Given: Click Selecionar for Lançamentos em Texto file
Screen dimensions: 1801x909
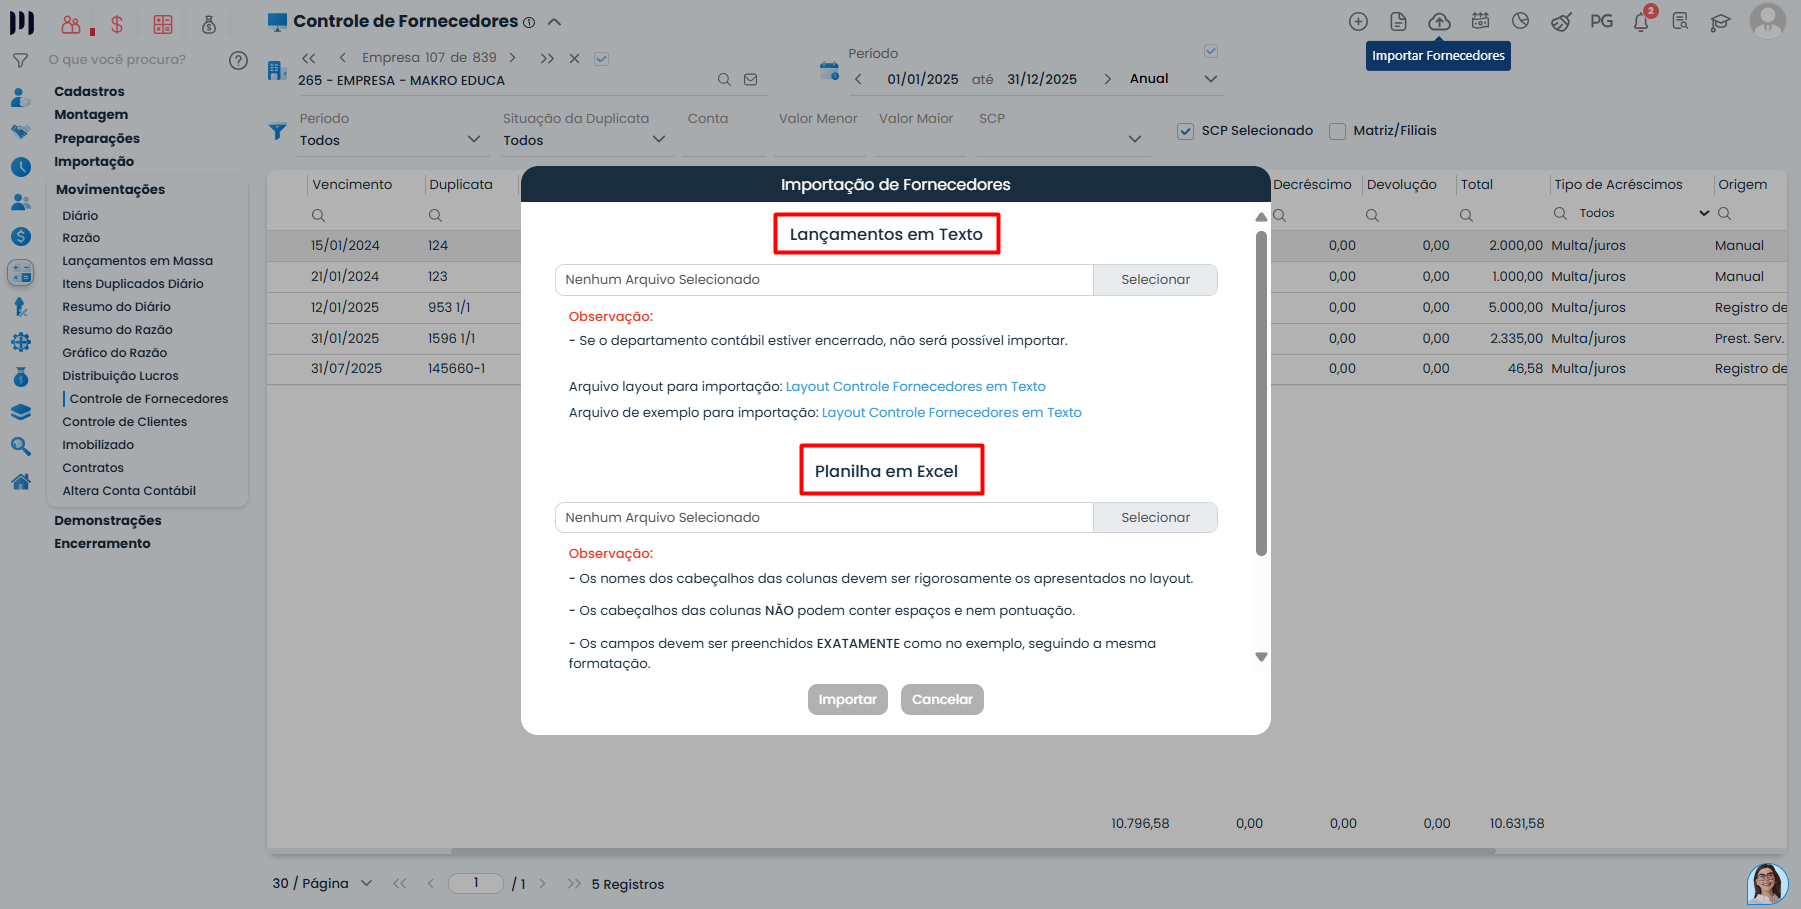Looking at the screenshot, I should [x=1155, y=280].
